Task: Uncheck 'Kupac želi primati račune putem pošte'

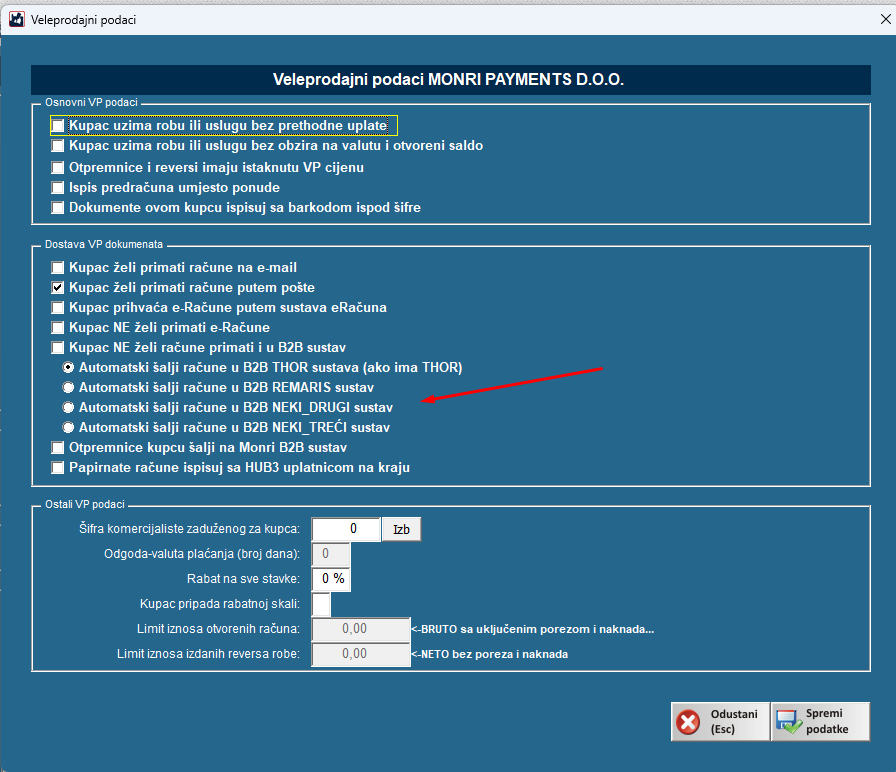Action: coord(58,287)
